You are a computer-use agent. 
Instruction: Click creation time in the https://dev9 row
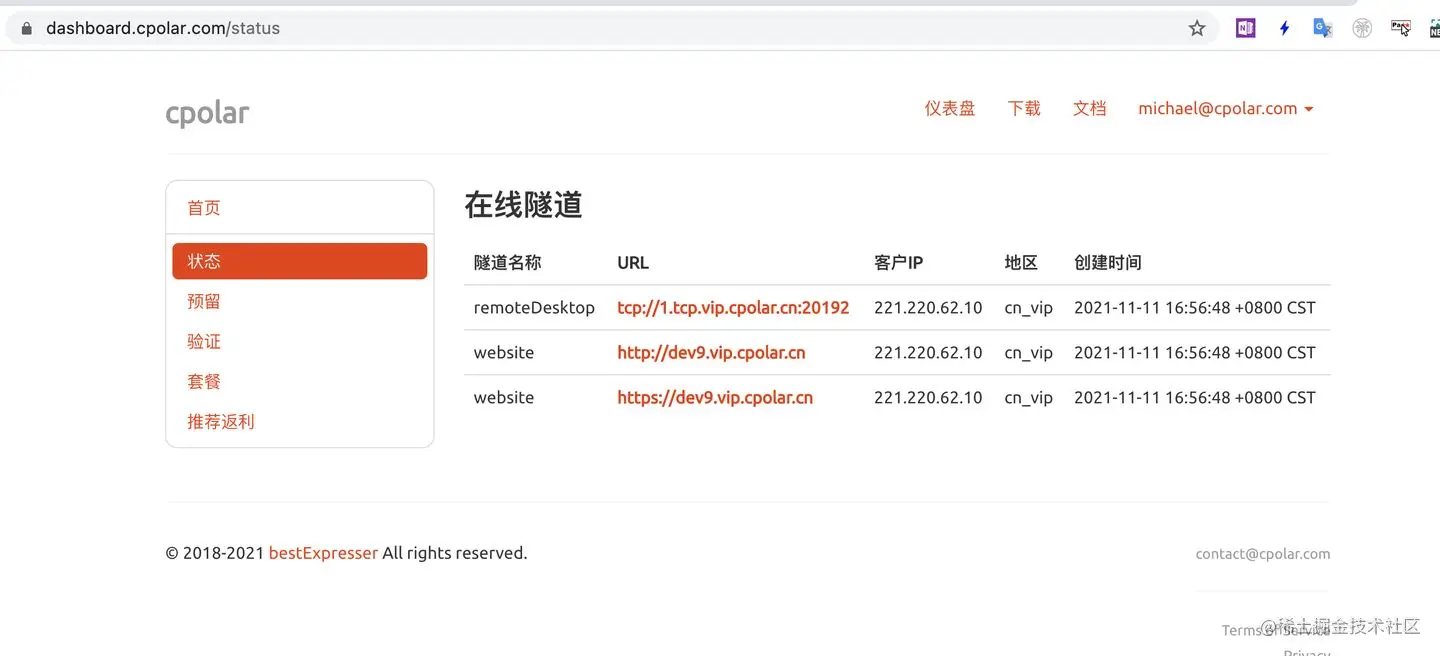click(1195, 397)
